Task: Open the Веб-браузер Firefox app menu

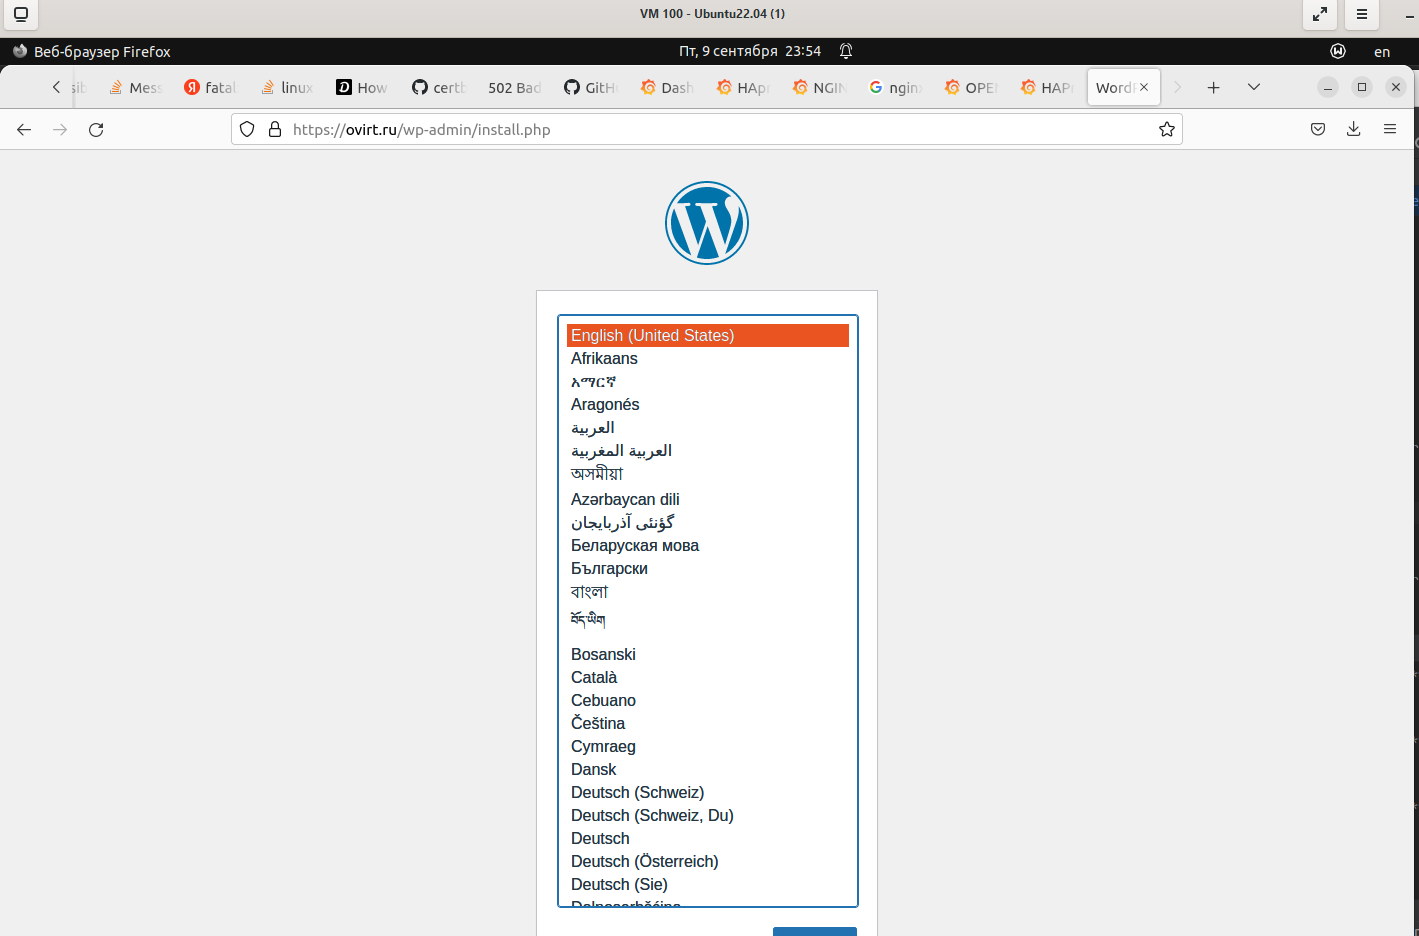Action: [x=92, y=51]
